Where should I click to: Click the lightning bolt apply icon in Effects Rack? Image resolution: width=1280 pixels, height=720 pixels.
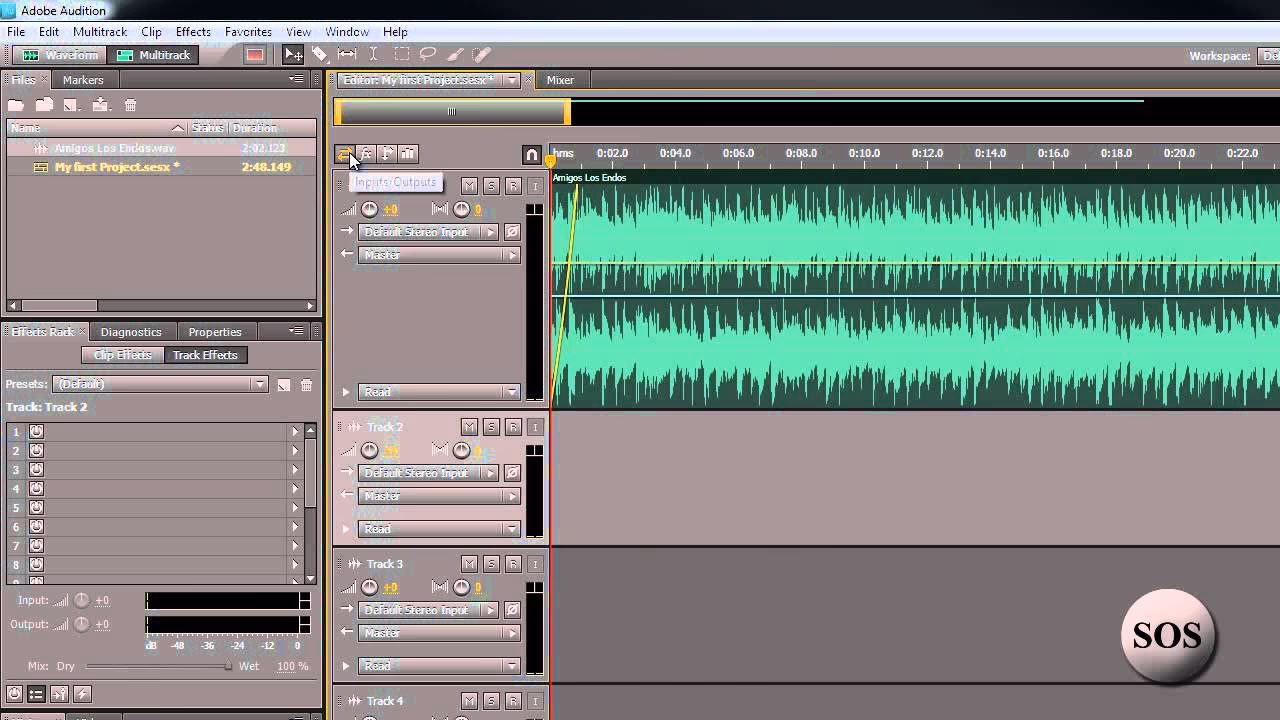83,693
